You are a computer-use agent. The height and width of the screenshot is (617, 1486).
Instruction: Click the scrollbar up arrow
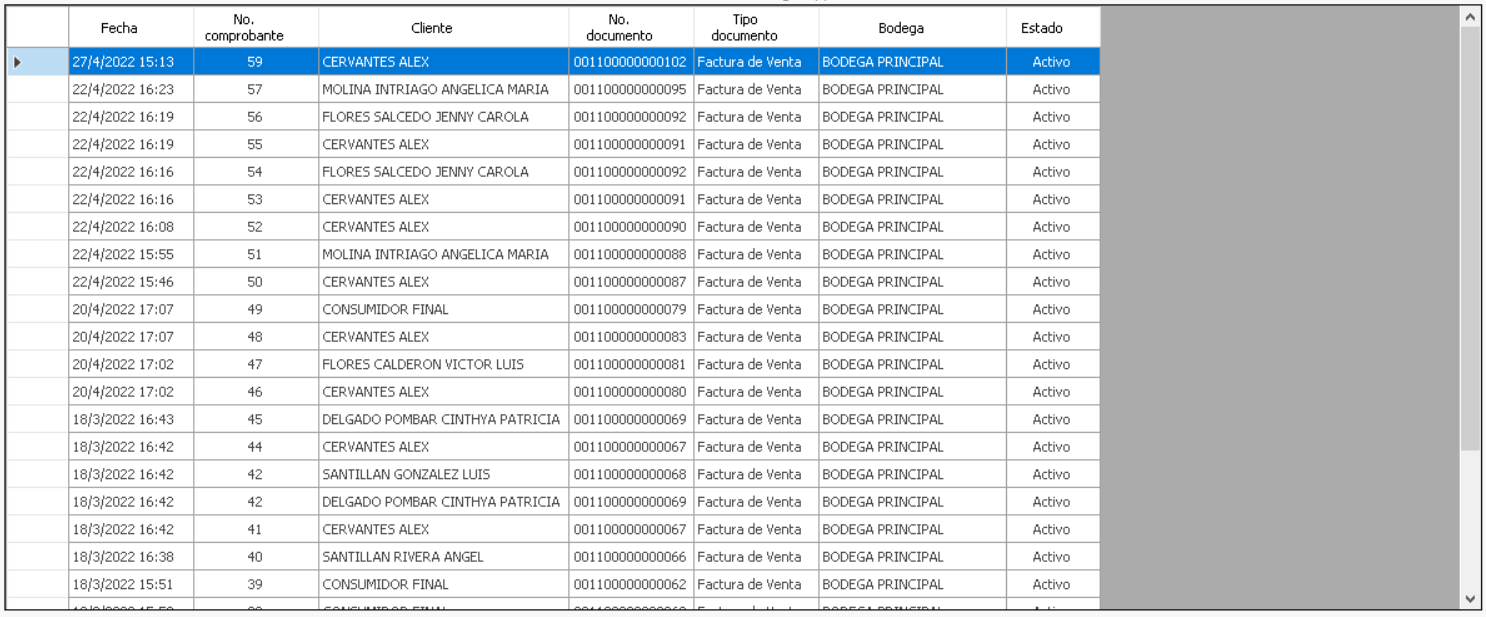[x=1469, y=17]
